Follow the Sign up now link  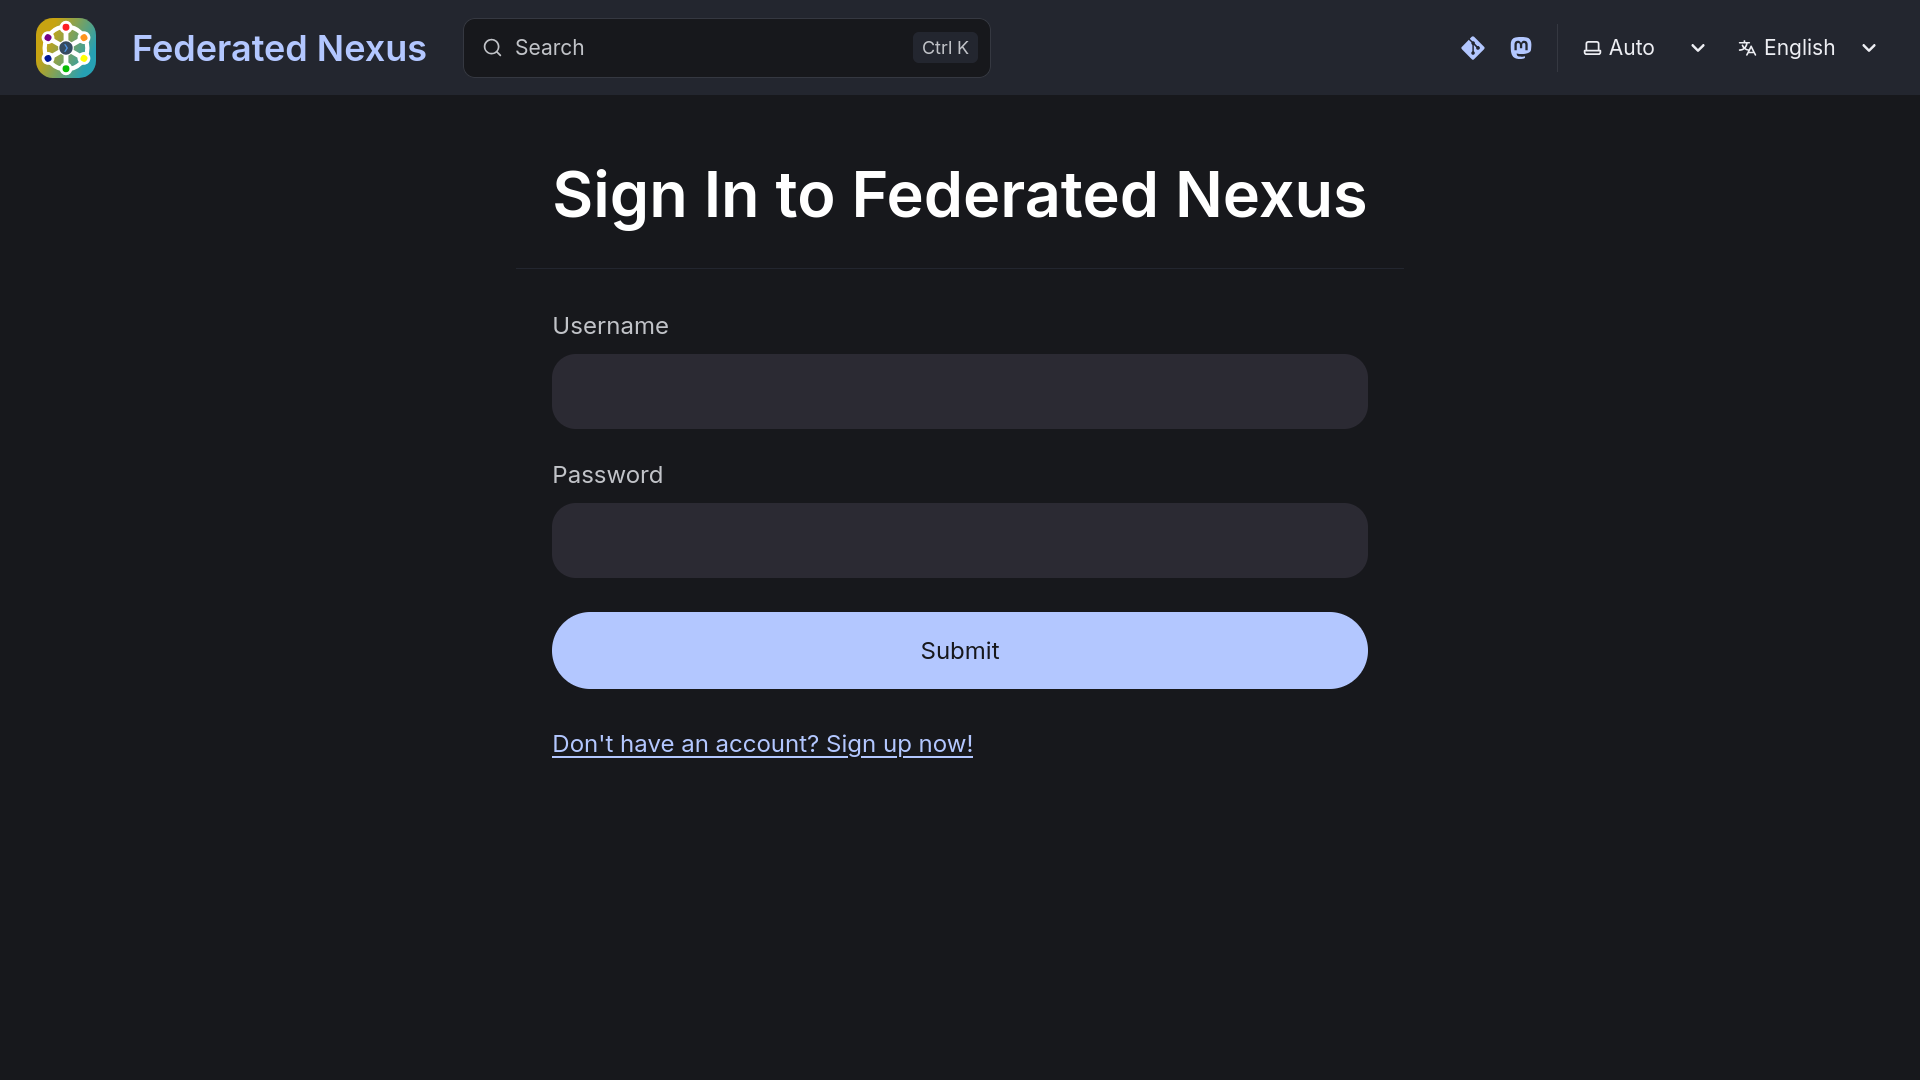[762, 743]
